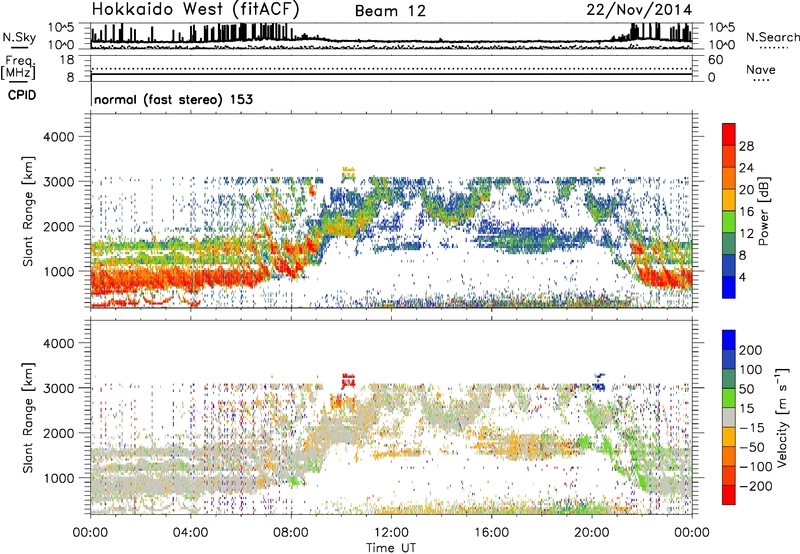
Task: Click the '00:00' label at the time axis end
Action: [691, 533]
